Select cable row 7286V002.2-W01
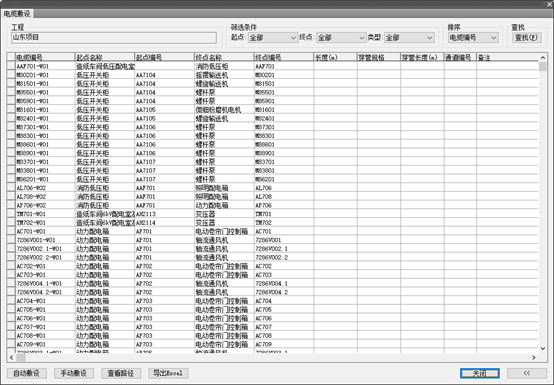Screen dimensions: 554x385 272,257
